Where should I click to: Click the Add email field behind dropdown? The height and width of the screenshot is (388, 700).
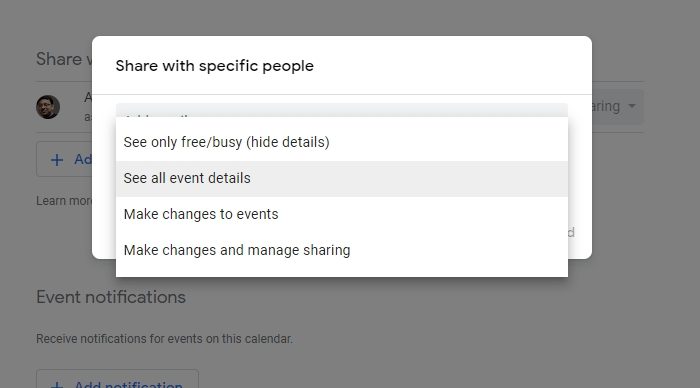click(342, 110)
